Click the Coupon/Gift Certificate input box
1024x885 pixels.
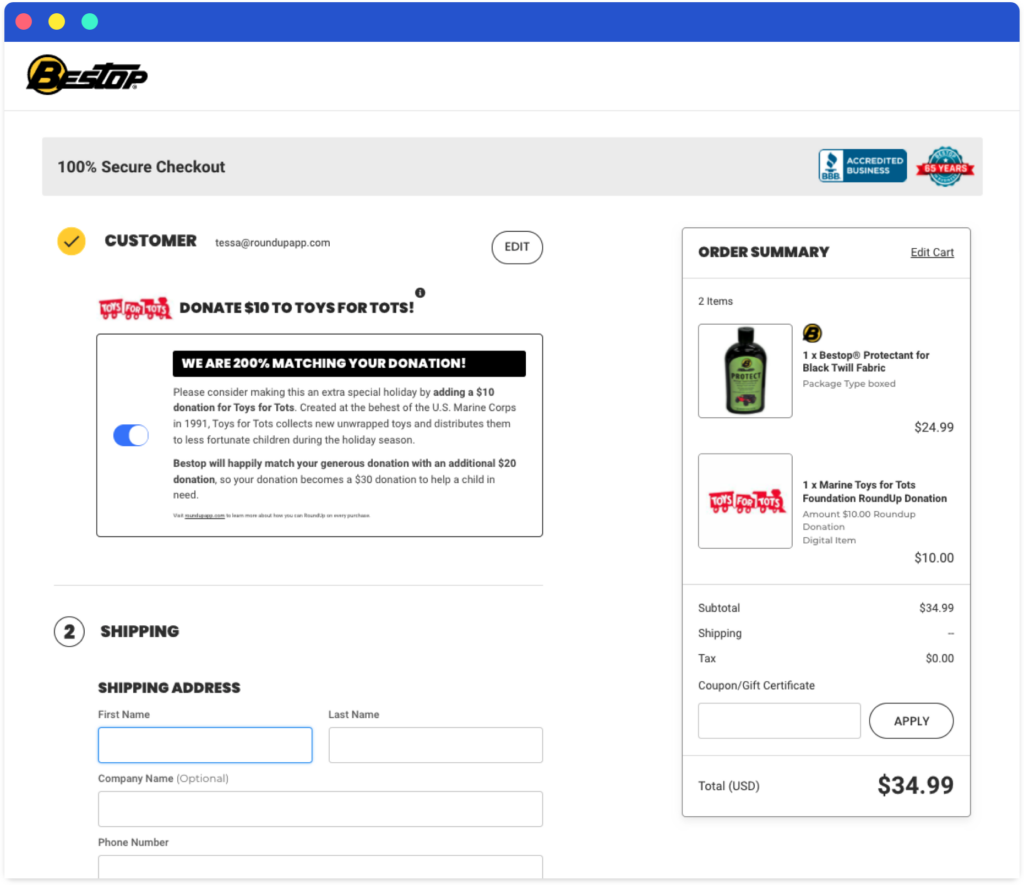click(x=779, y=721)
